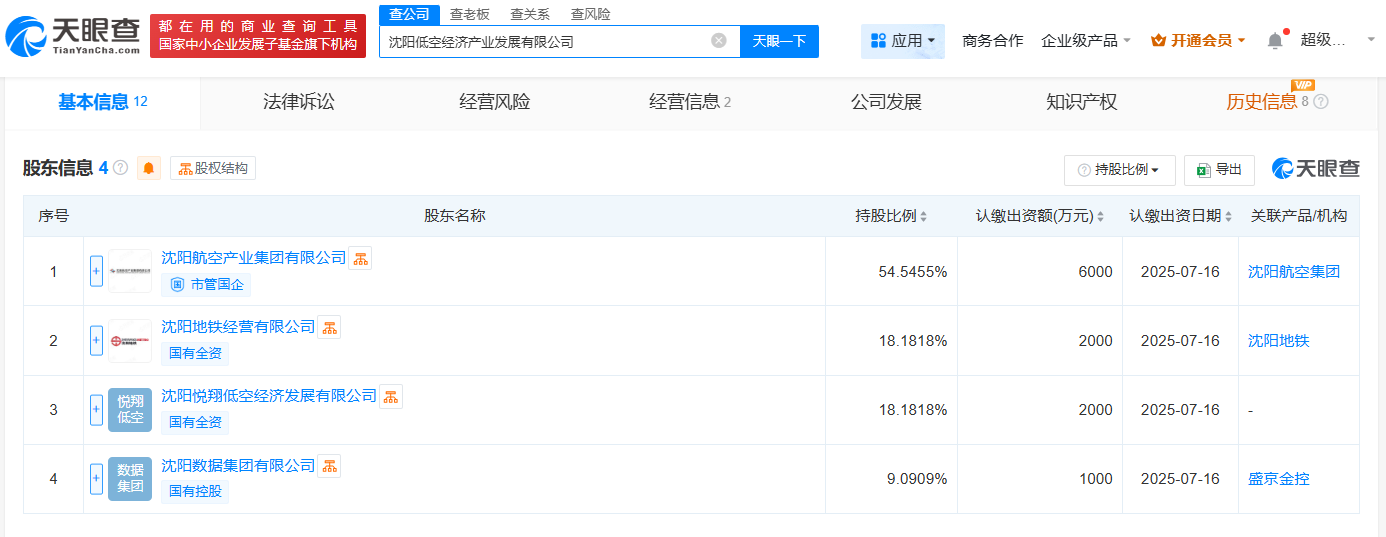Click equity structure icon beside 沈阳地铁经营有限公司

click(x=329, y=327)
